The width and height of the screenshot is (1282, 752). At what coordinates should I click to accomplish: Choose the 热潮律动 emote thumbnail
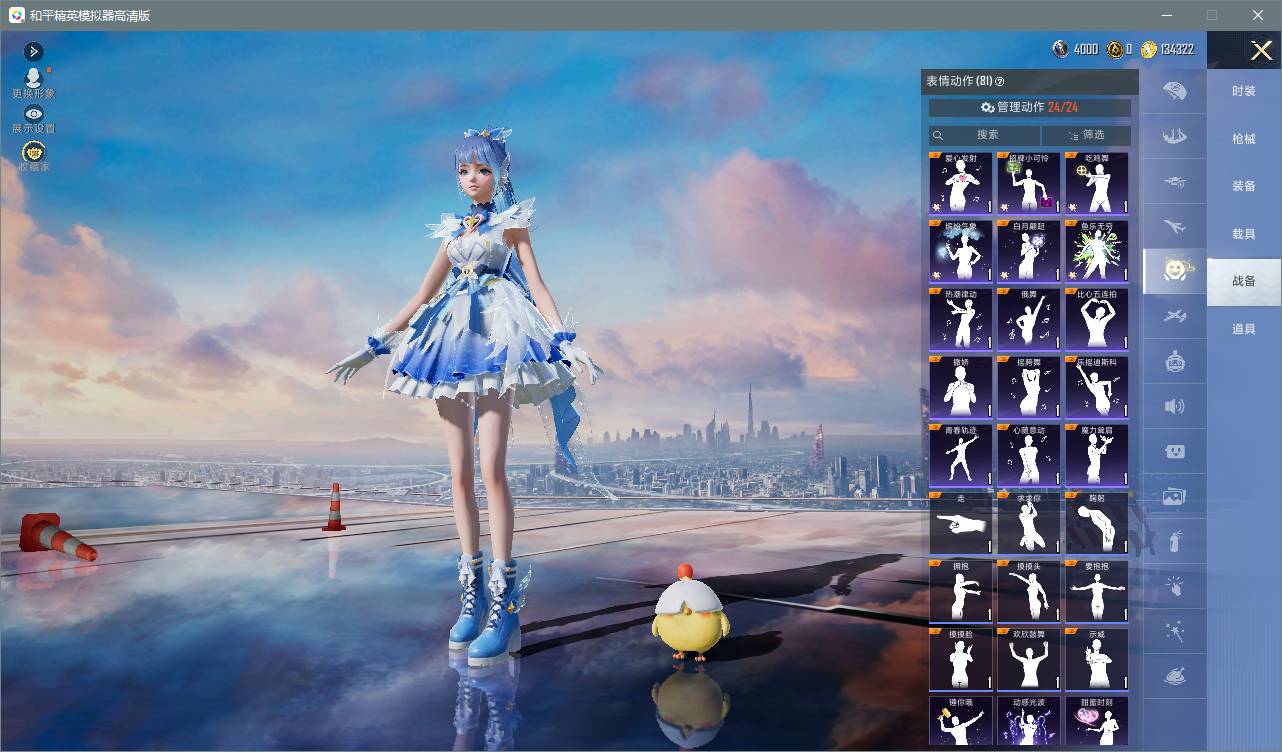coord(961,319)
